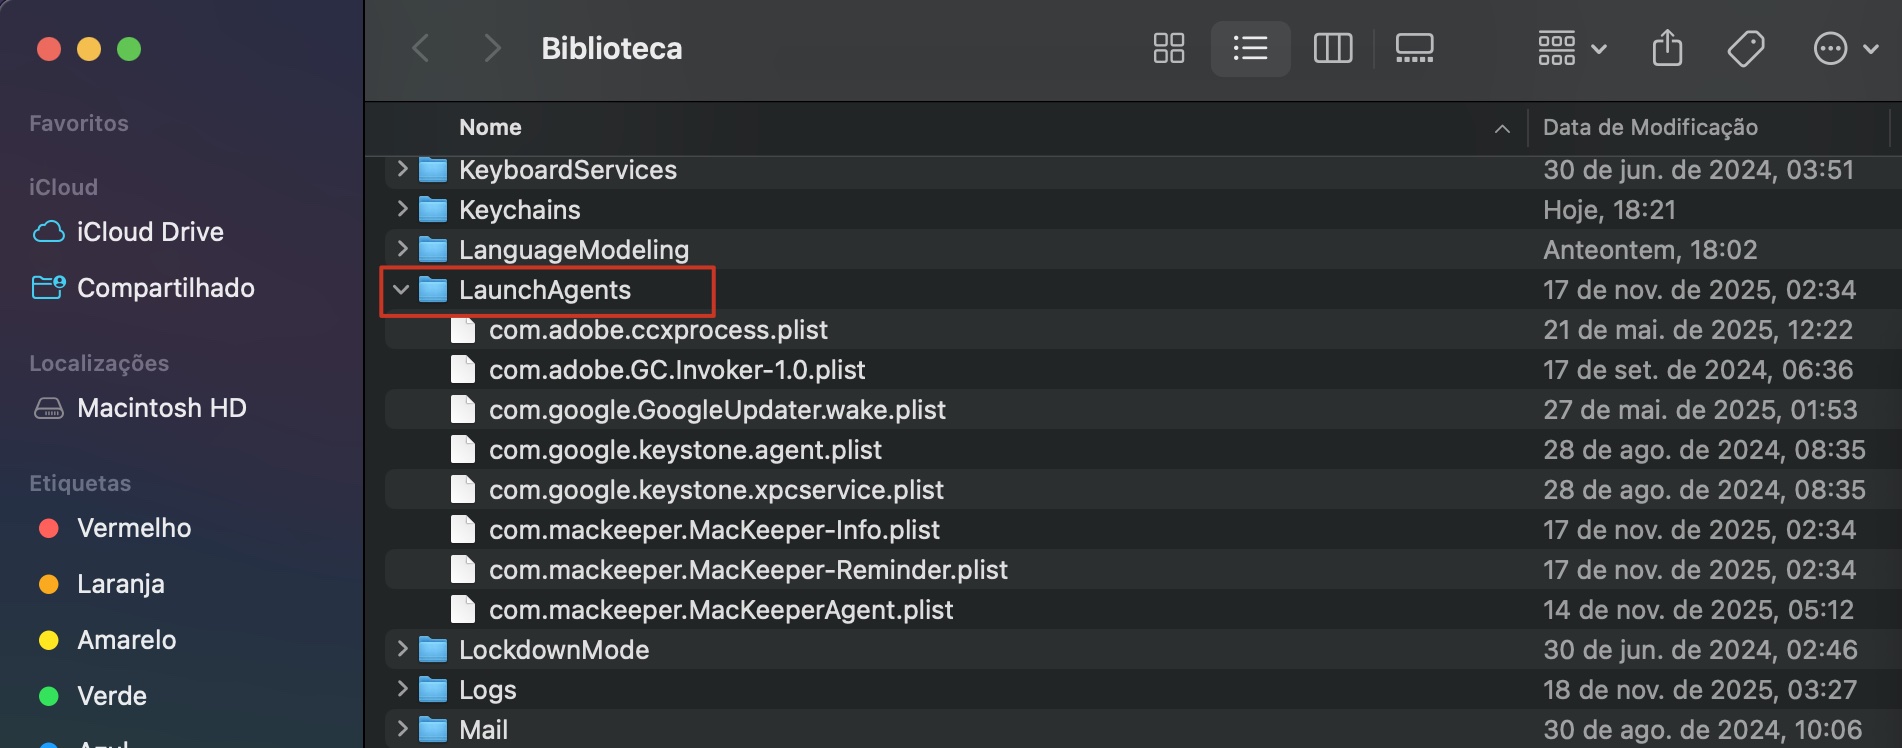Go forward with the right arrow
This screenshot has height=748, width=1902.
point(491,48)
